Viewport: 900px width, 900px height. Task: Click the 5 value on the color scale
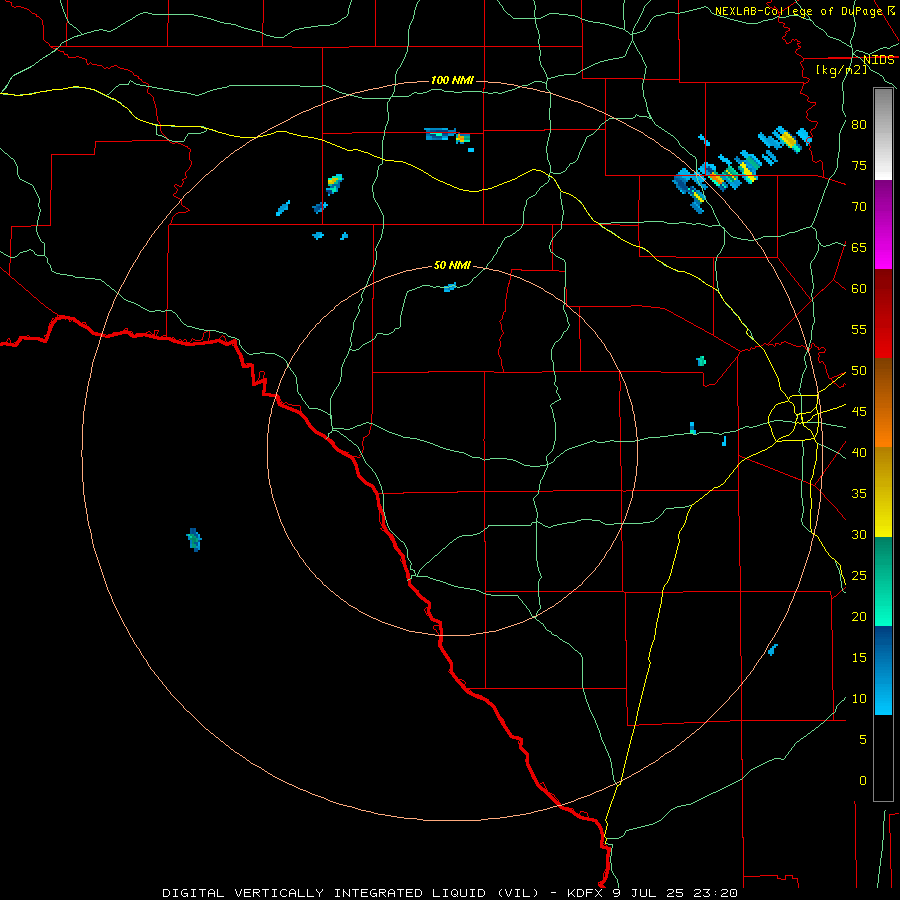click(x=863, y=740)
